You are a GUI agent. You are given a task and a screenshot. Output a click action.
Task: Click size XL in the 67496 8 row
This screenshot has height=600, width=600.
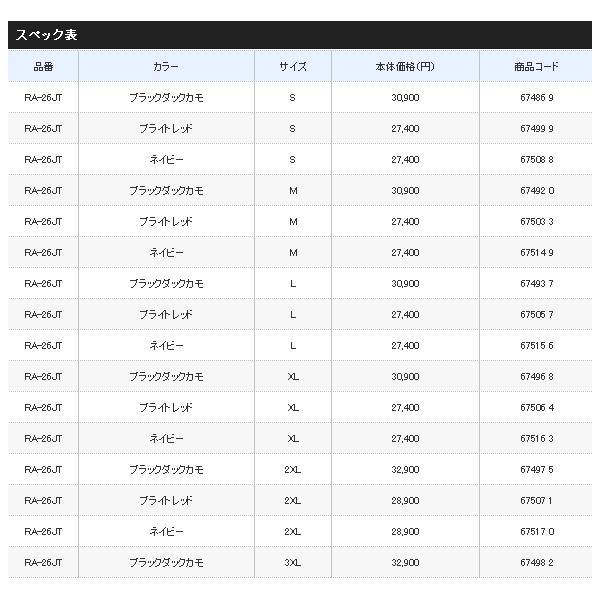pyautogui.click(x=293, y=377)
